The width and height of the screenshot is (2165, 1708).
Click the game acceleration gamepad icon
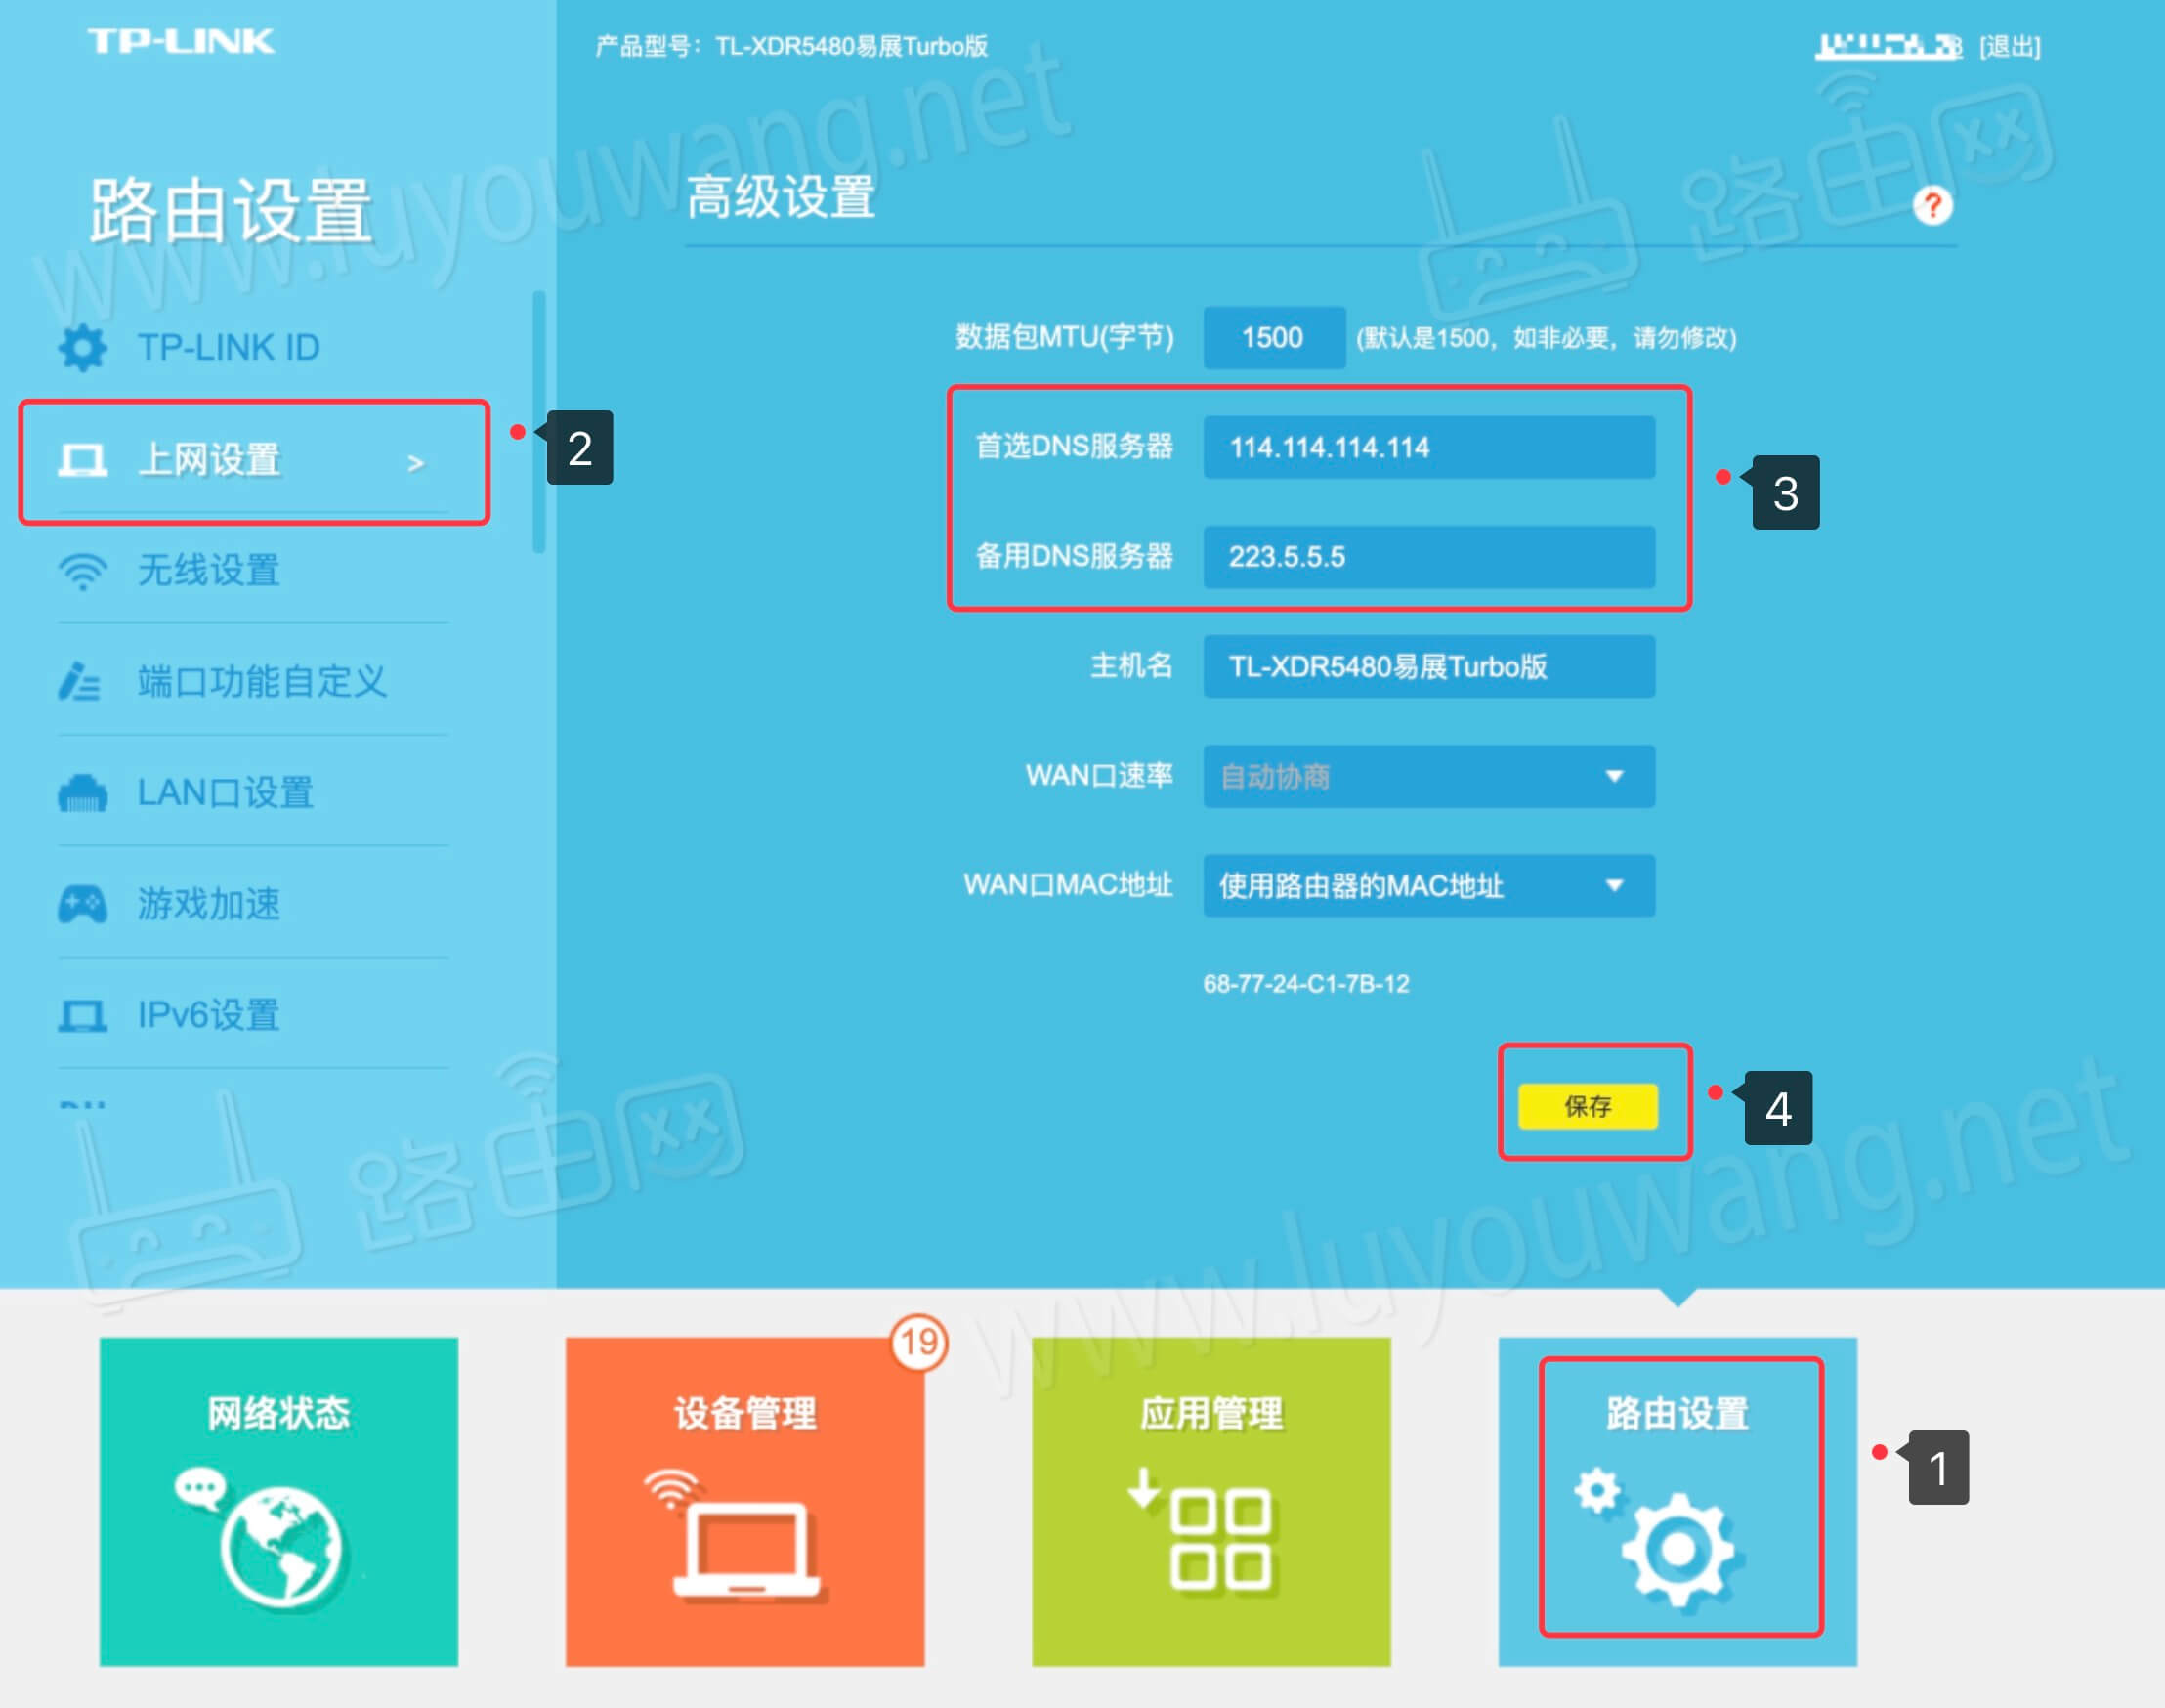82,904
